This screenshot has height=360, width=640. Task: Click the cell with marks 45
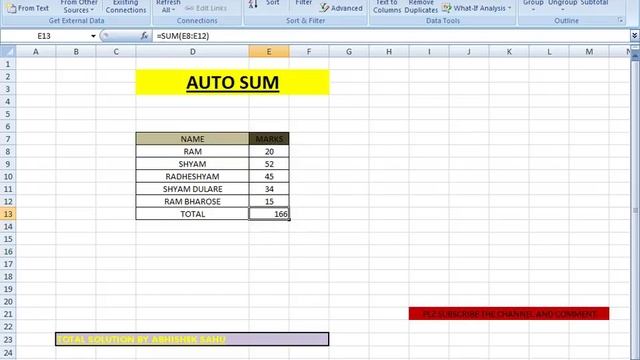(x=269, y=176)
